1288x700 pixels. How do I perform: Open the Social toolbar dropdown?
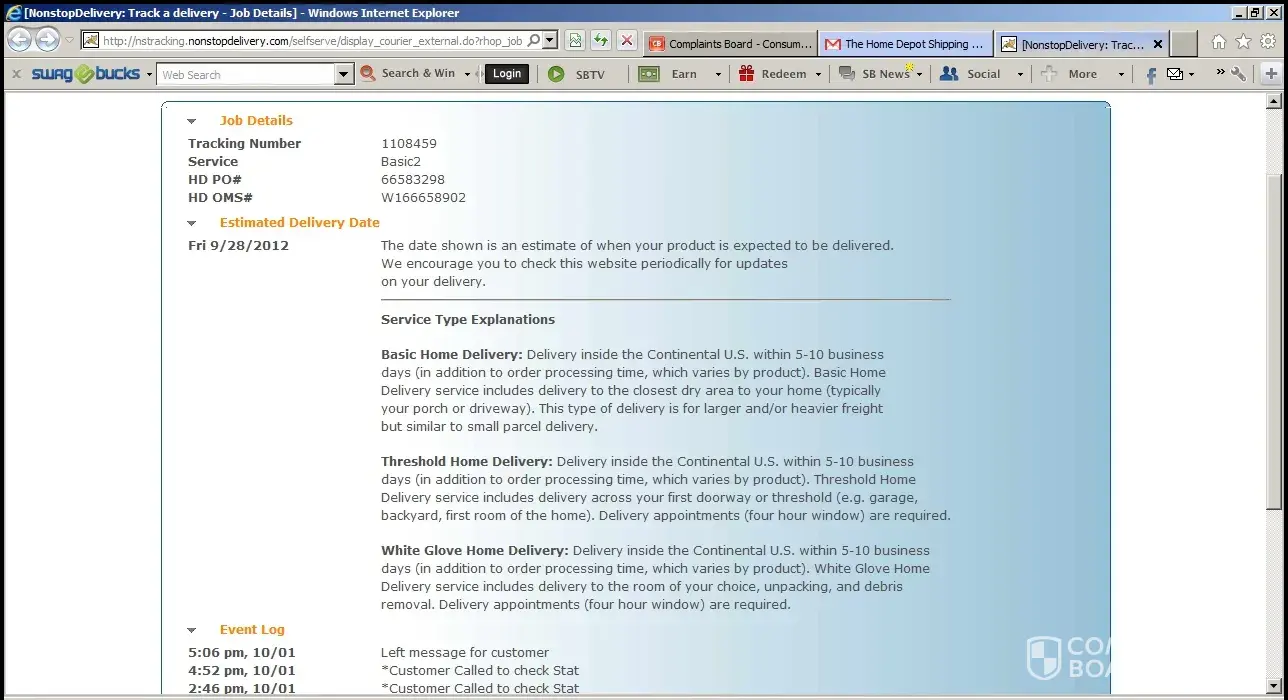point(1020,74)
